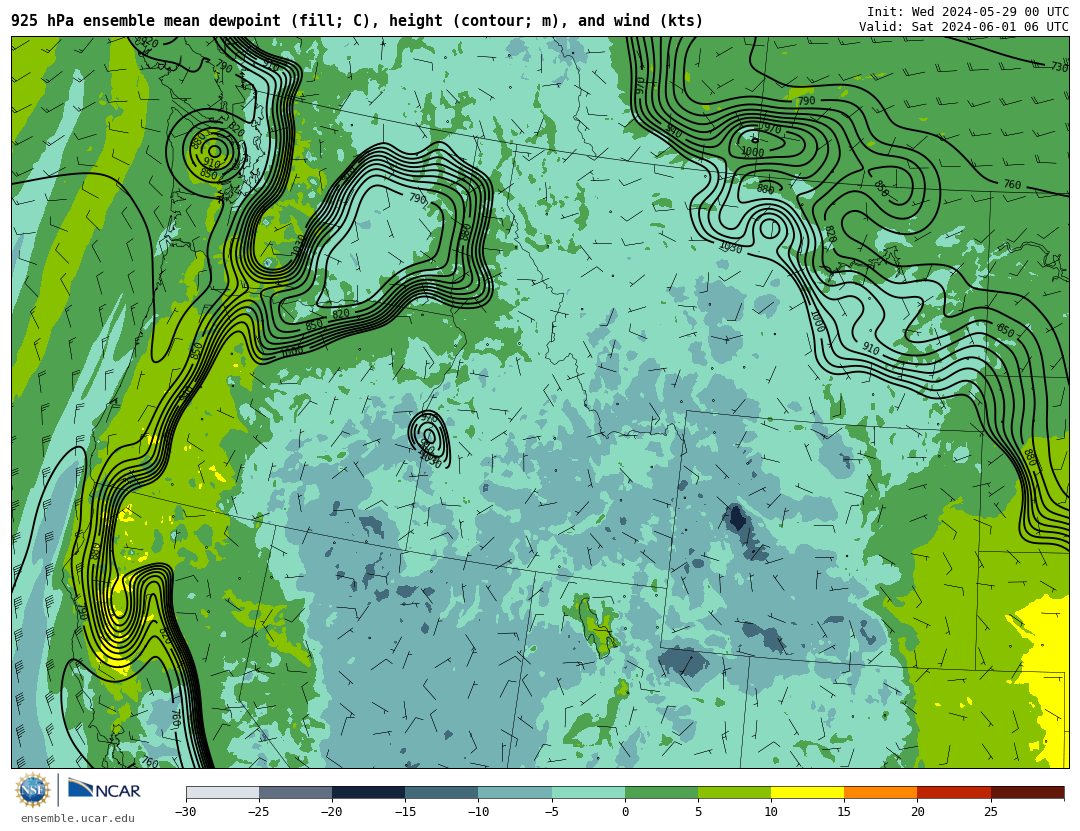Click the -10 to -5 colorbar segment
The width and height of the screenshot is (1080, 831).
pyautogui.click(x=515, y=792)
